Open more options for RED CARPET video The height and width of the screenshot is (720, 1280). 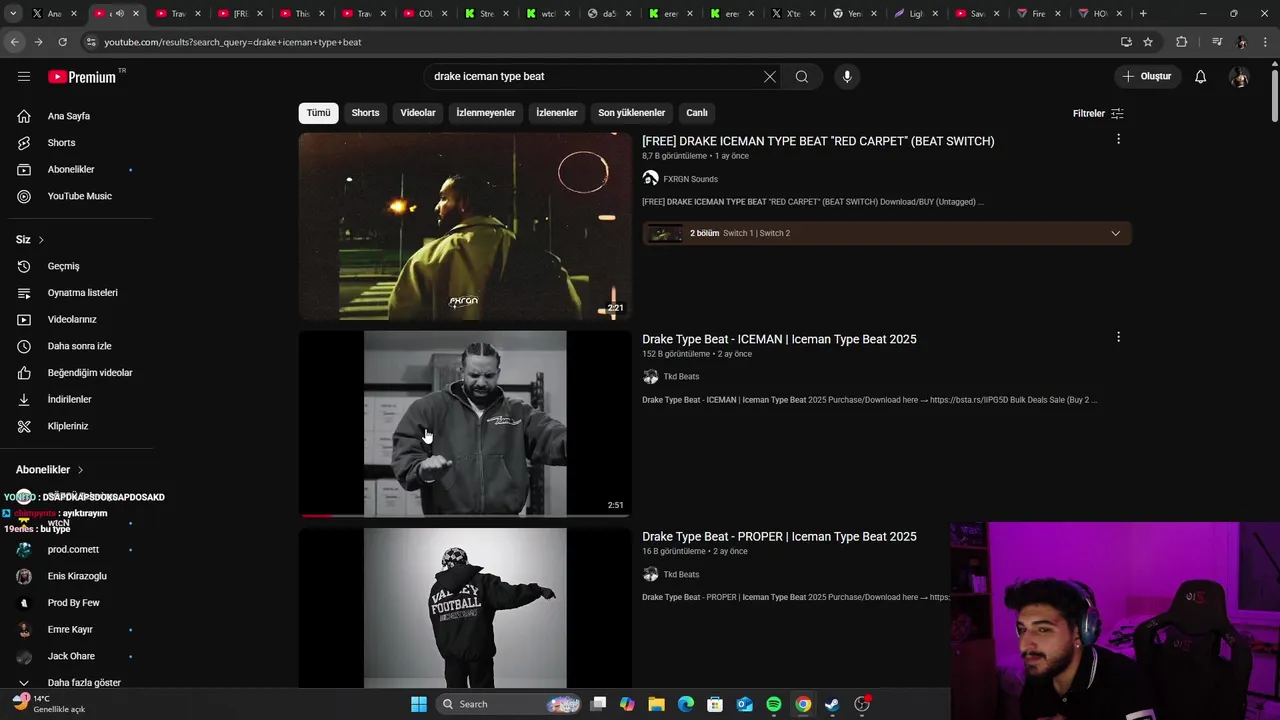(x=1118, y=139)
